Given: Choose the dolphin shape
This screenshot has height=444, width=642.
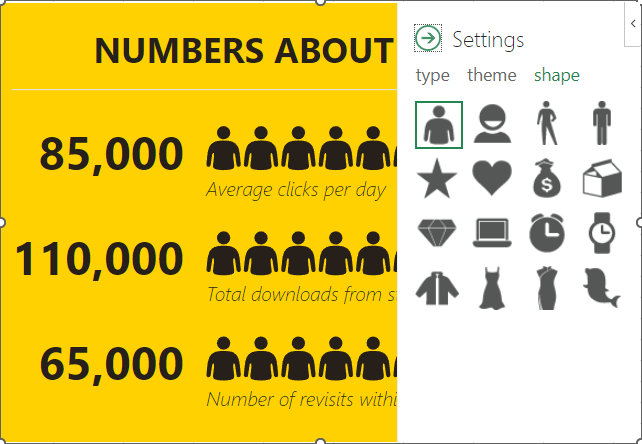Looking at the screenshot, I should pyautogui.click(x=601, y=287).
